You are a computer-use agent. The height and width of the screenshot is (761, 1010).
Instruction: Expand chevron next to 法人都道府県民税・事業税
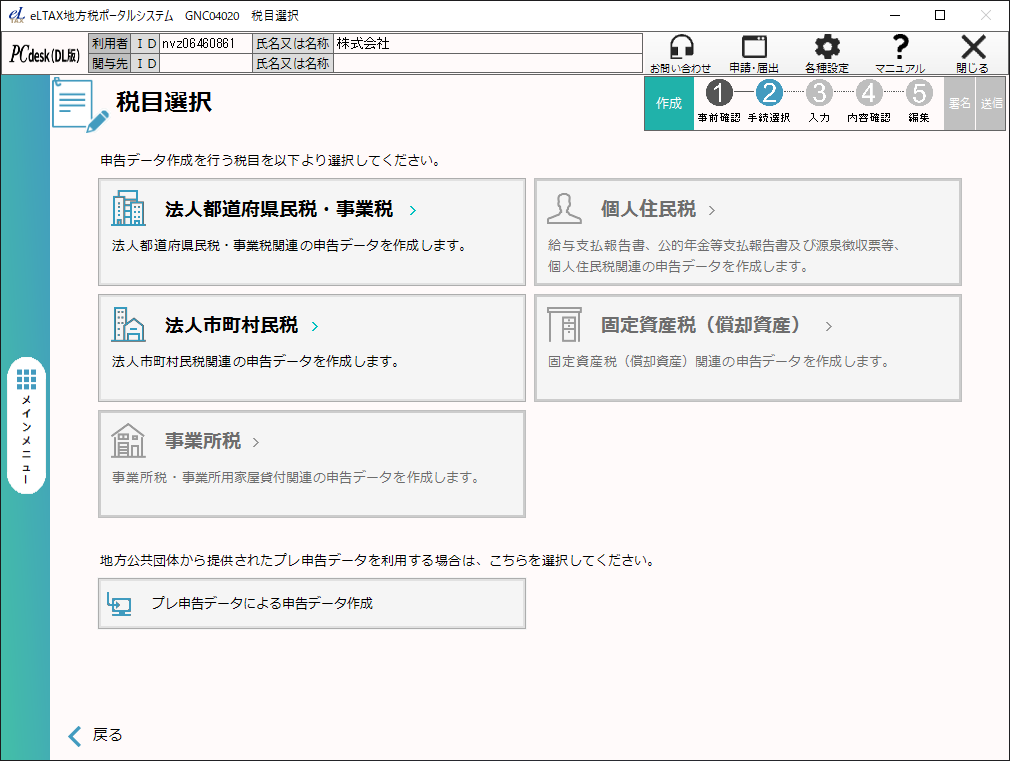pos(413,210)
